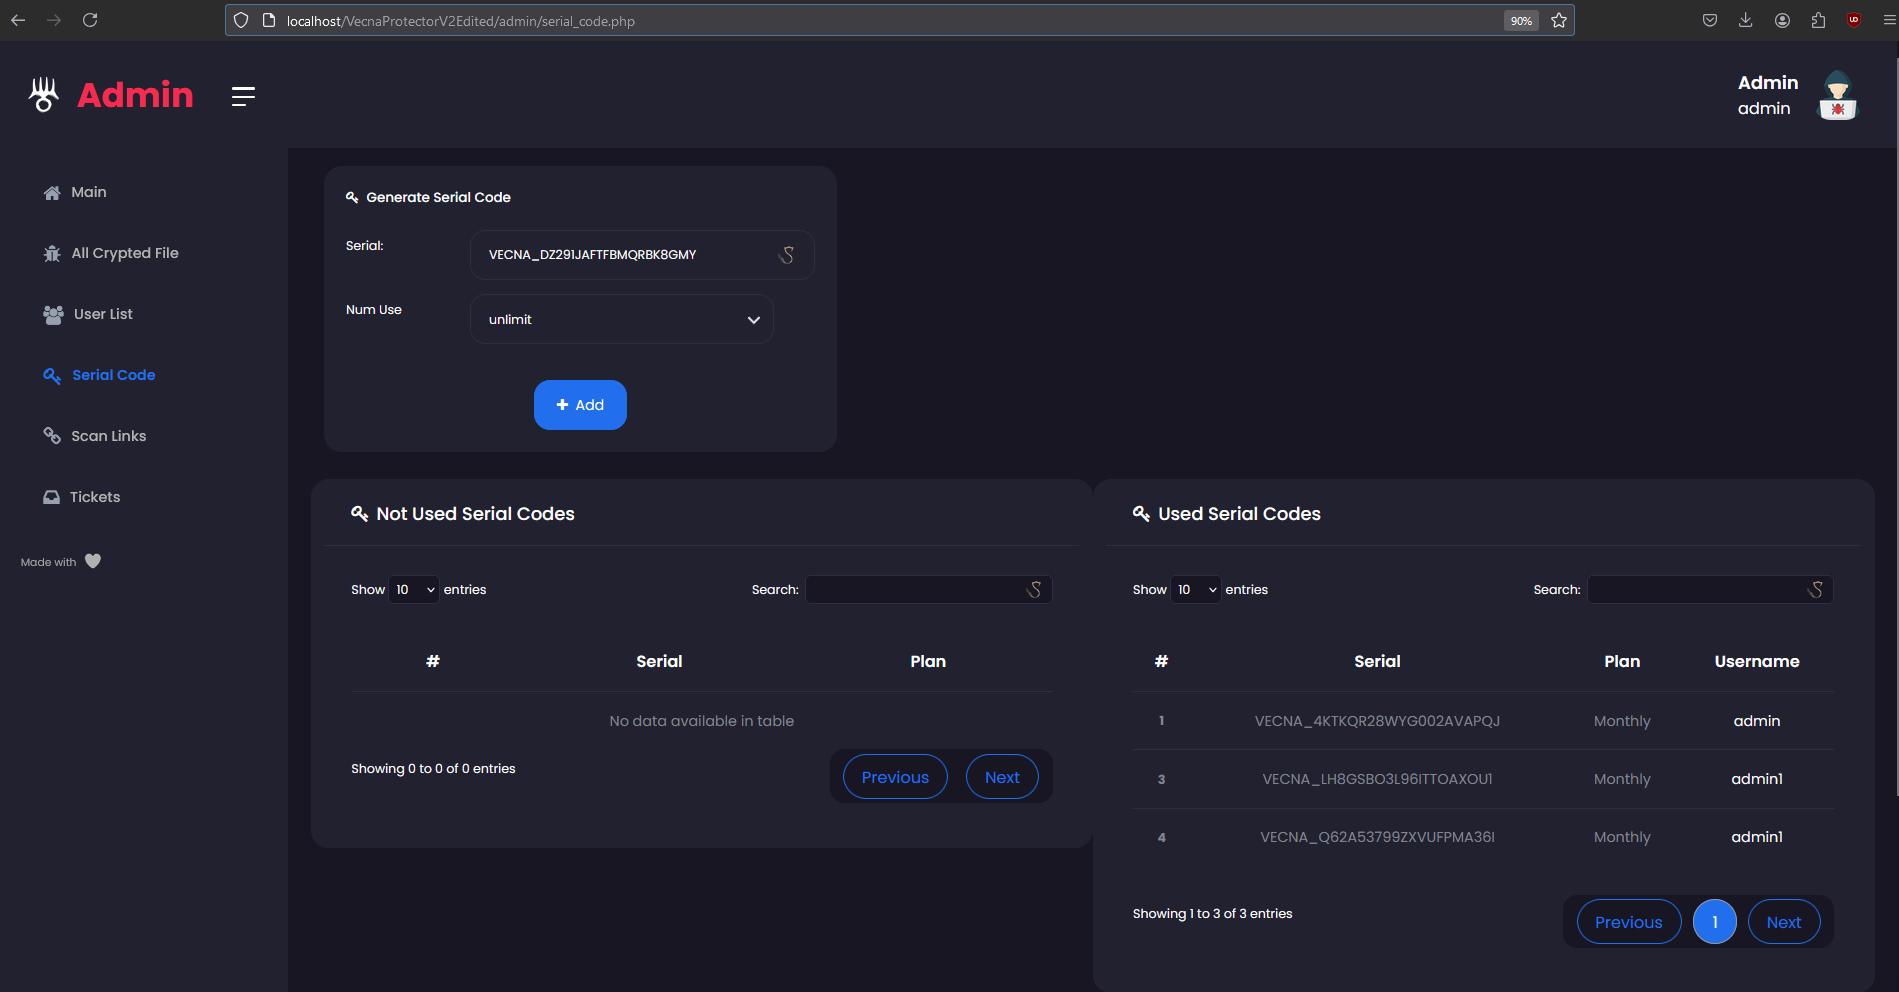Image resolution: width=1899 pixels, height=992 pixels.
Task: Open All Crypted File page
Action: click(x=111, y=253)
